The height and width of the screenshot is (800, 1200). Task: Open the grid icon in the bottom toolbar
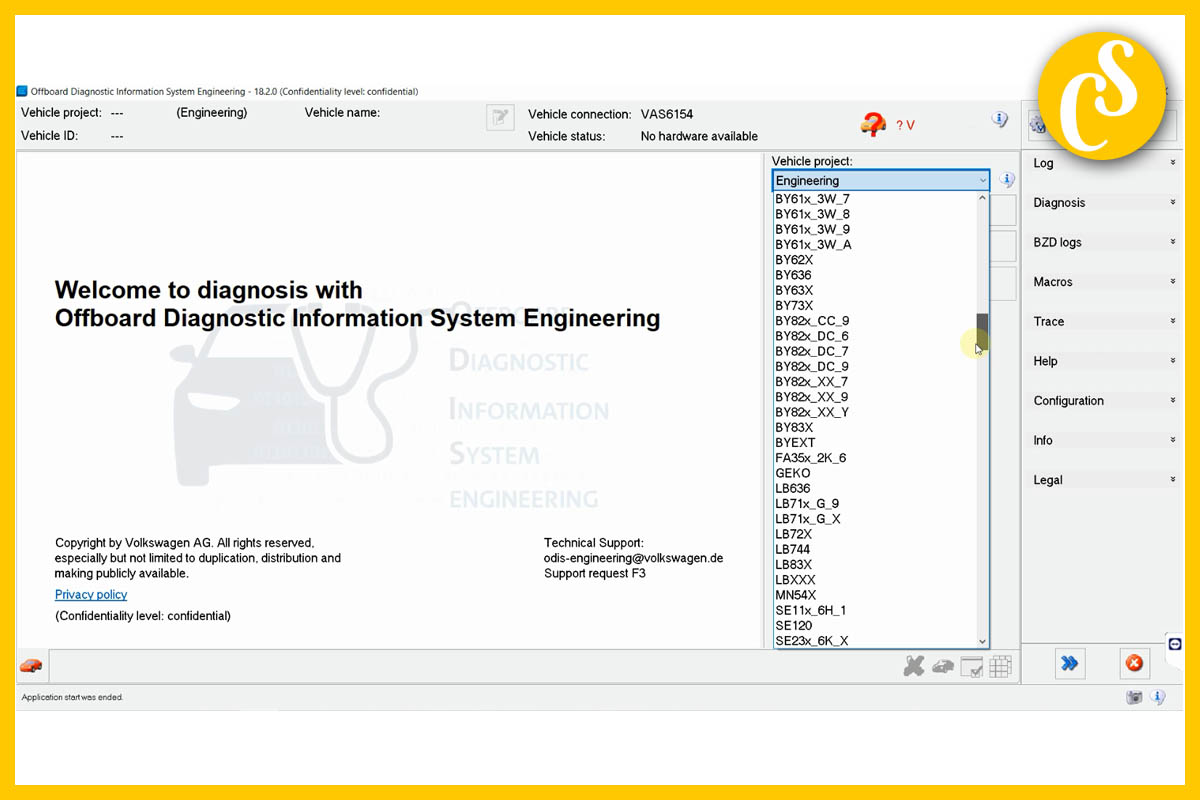1000,666
